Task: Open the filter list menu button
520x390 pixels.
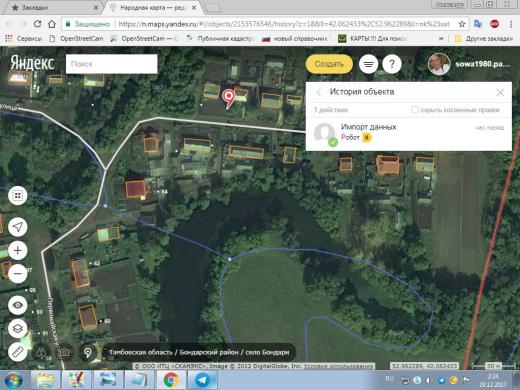Action: coord(368,64)
